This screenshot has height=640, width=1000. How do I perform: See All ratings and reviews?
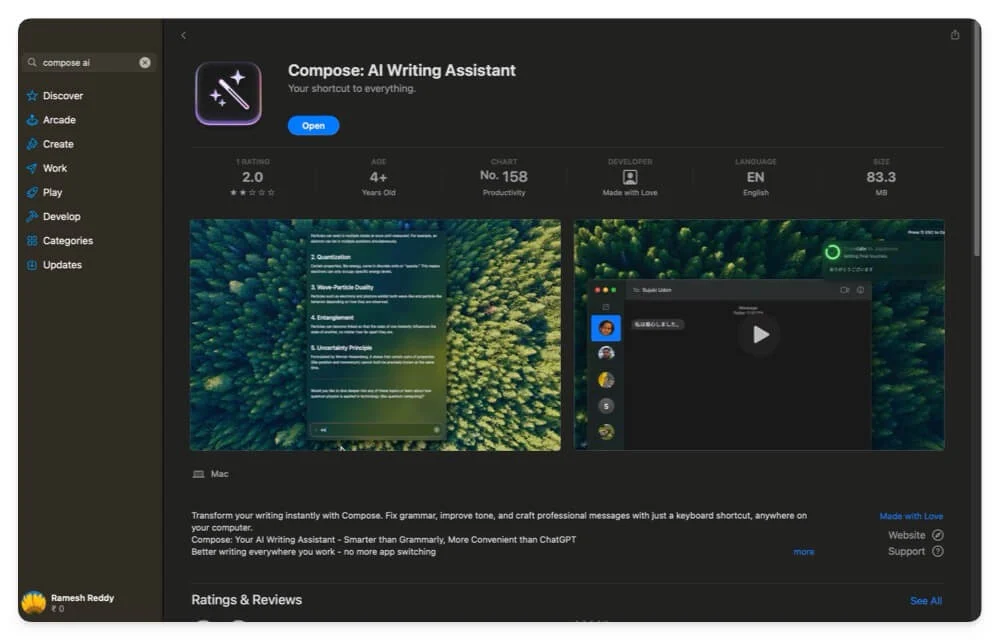click(925, 601)
